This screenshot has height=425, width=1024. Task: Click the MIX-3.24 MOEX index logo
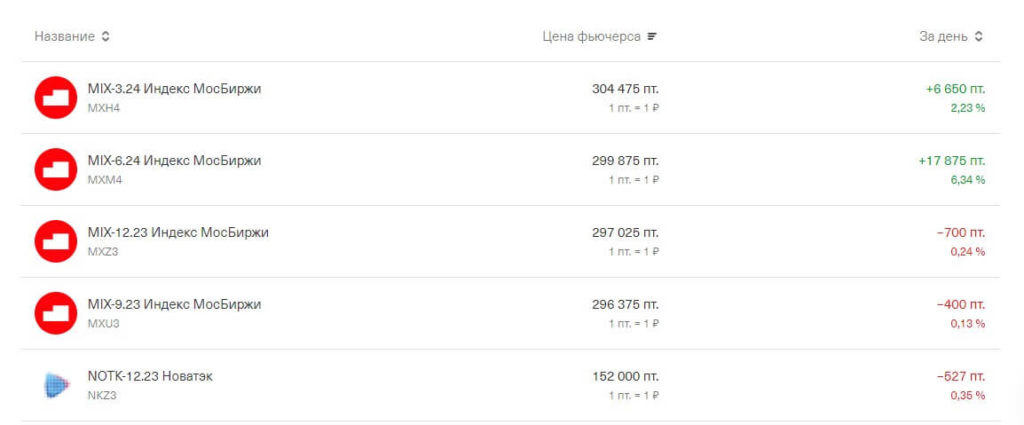(56, 97)
